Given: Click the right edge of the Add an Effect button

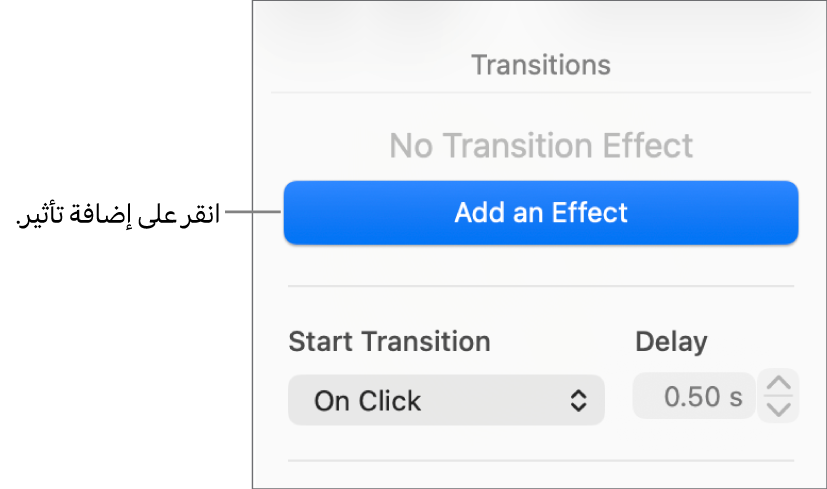Looking at the screenshot, I should tap(788, 213).
